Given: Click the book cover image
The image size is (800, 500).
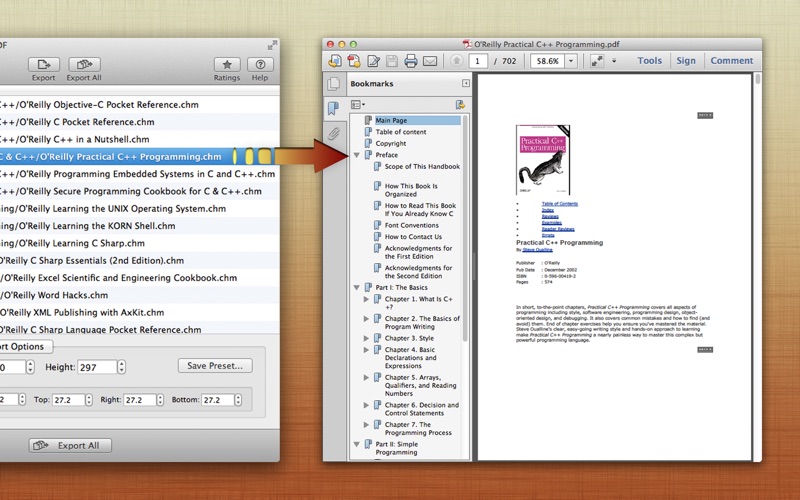Looking at the screenshot, I should pyautogui.click(x=543, y=160).
